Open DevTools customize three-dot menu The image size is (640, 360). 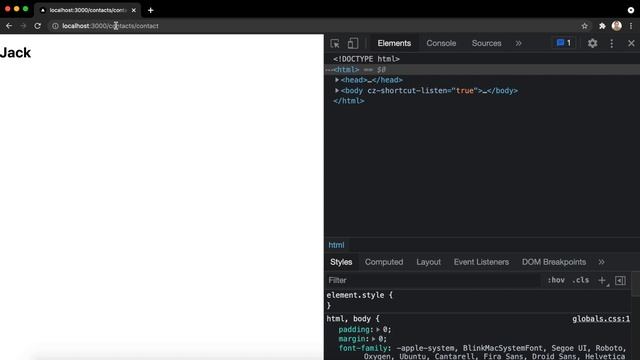click(611, 43)
